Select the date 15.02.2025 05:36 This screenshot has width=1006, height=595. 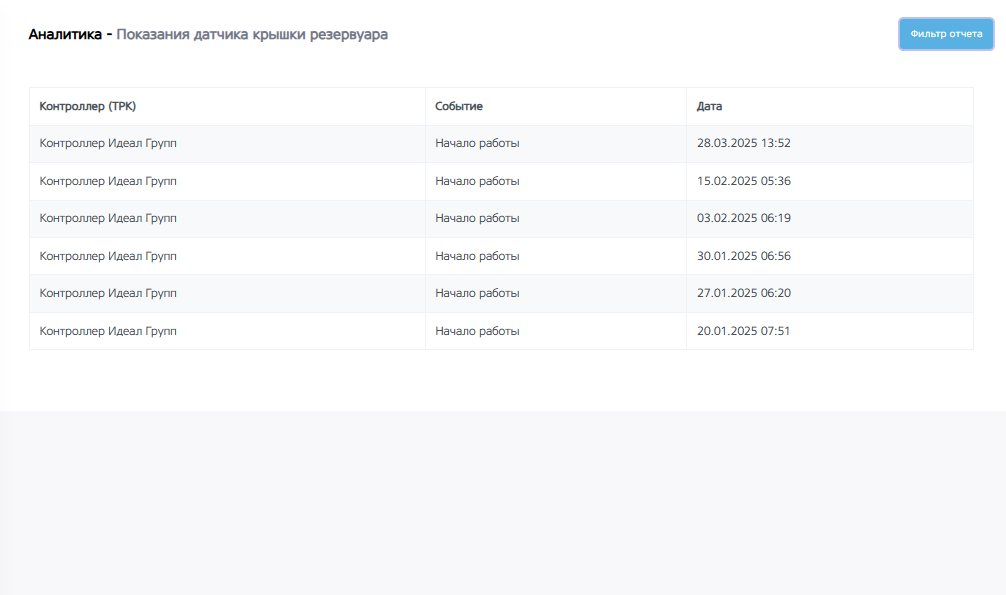tap(744, 181)
